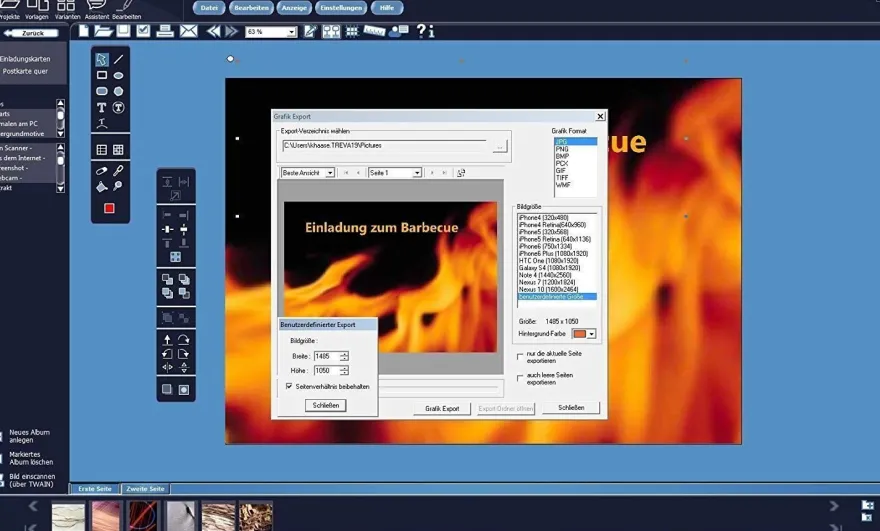The height and width of the screenshot is (531, 880).
Task: Open the Anzeige menu
Action: (x=294, y=8)
